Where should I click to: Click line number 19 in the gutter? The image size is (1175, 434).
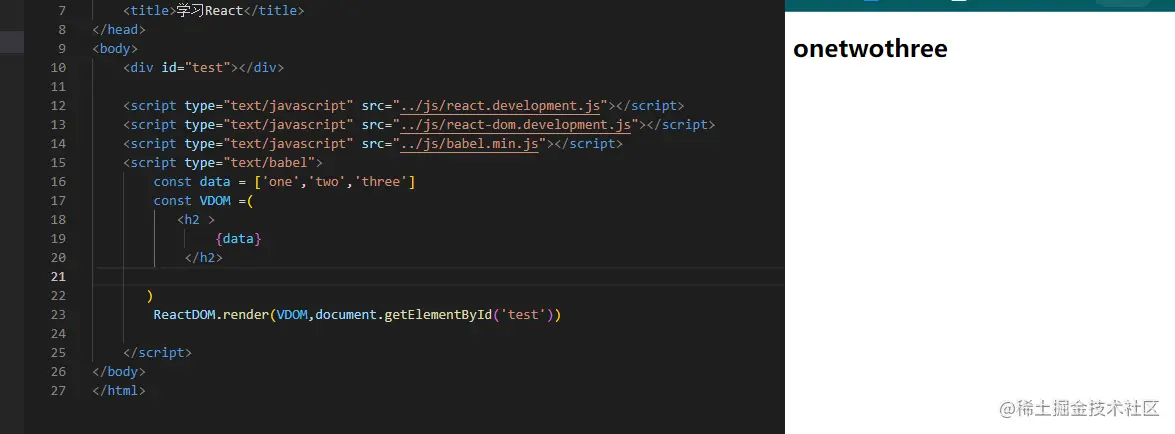tap(58, 239)
